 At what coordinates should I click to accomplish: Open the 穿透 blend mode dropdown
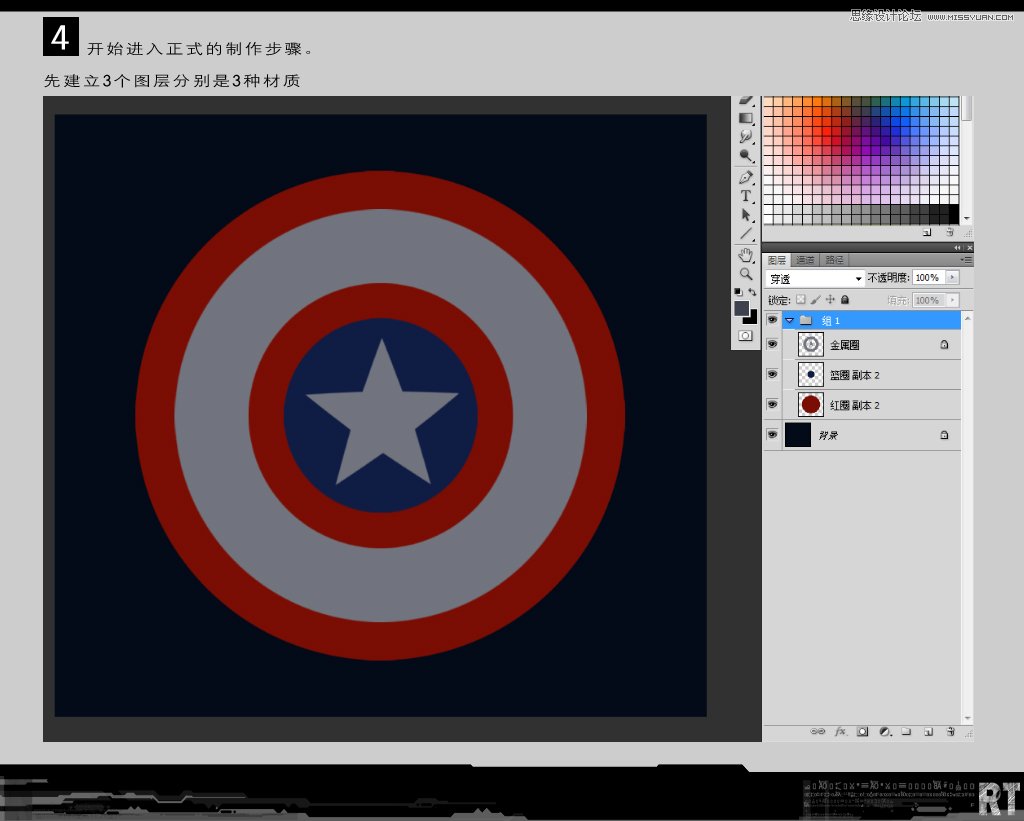click(x=815, y=278)
